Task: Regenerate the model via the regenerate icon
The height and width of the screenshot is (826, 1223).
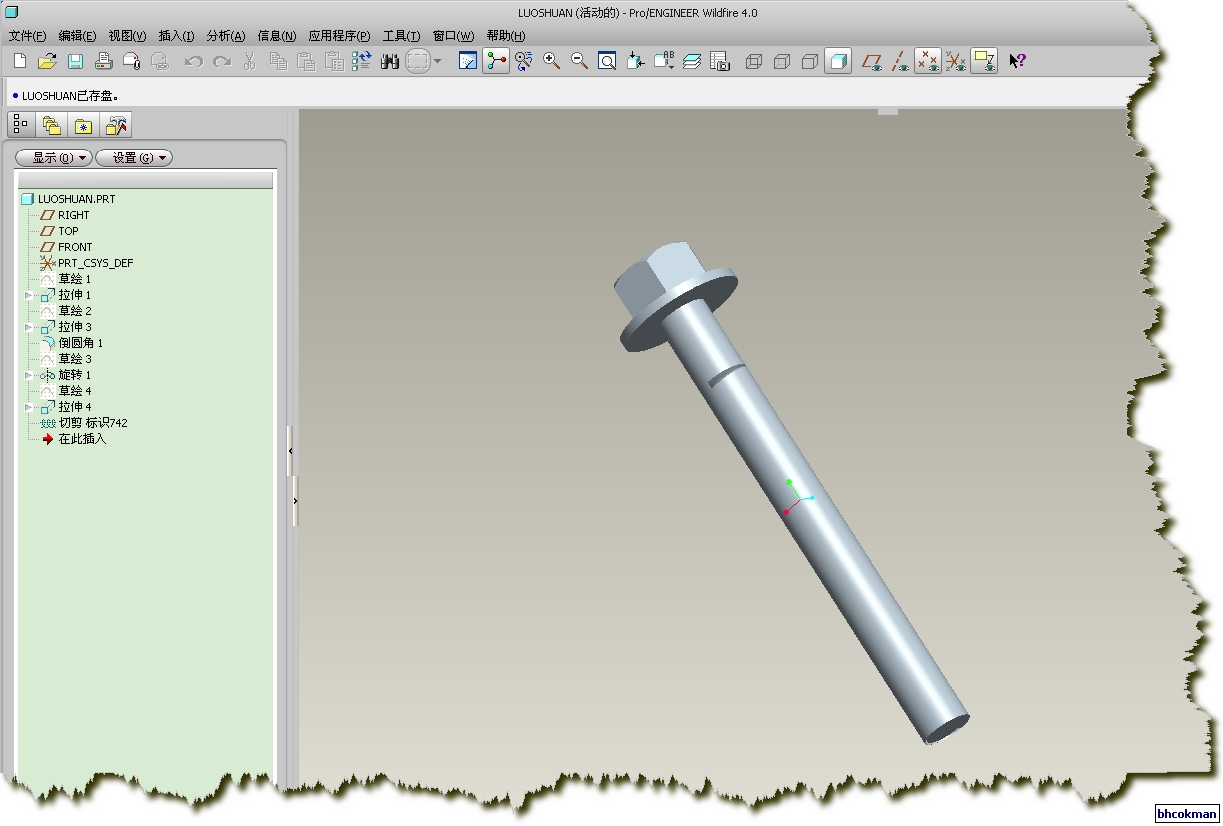Action: tap(362, 61)
